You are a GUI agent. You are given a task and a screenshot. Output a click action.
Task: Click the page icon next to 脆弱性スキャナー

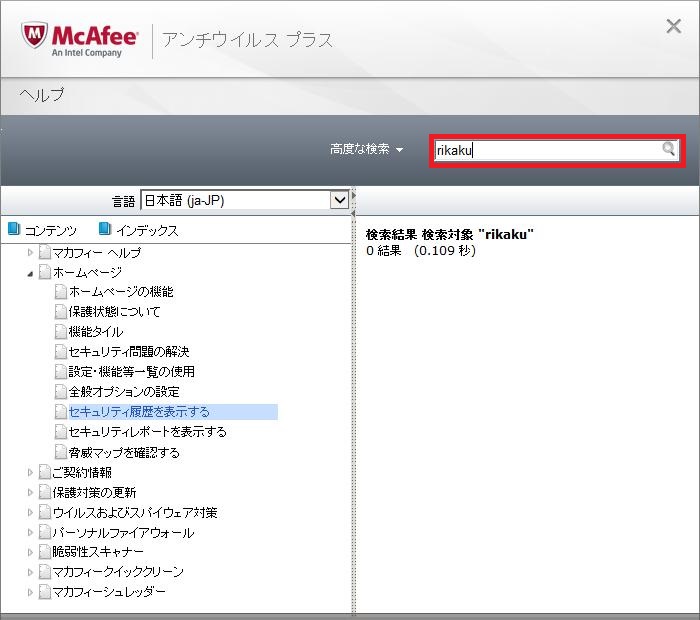[45, 552]
